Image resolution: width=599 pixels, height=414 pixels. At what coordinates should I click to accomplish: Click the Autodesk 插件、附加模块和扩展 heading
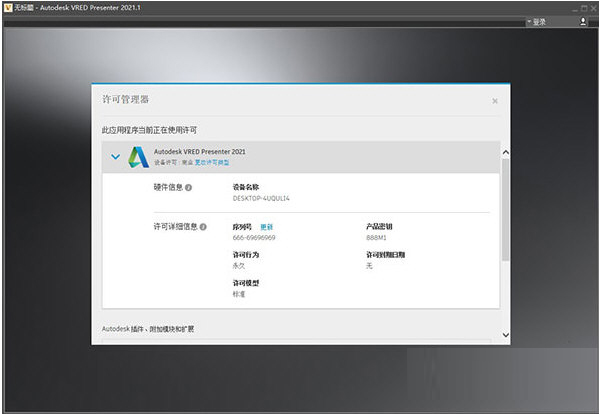click(x=148, y=329)
